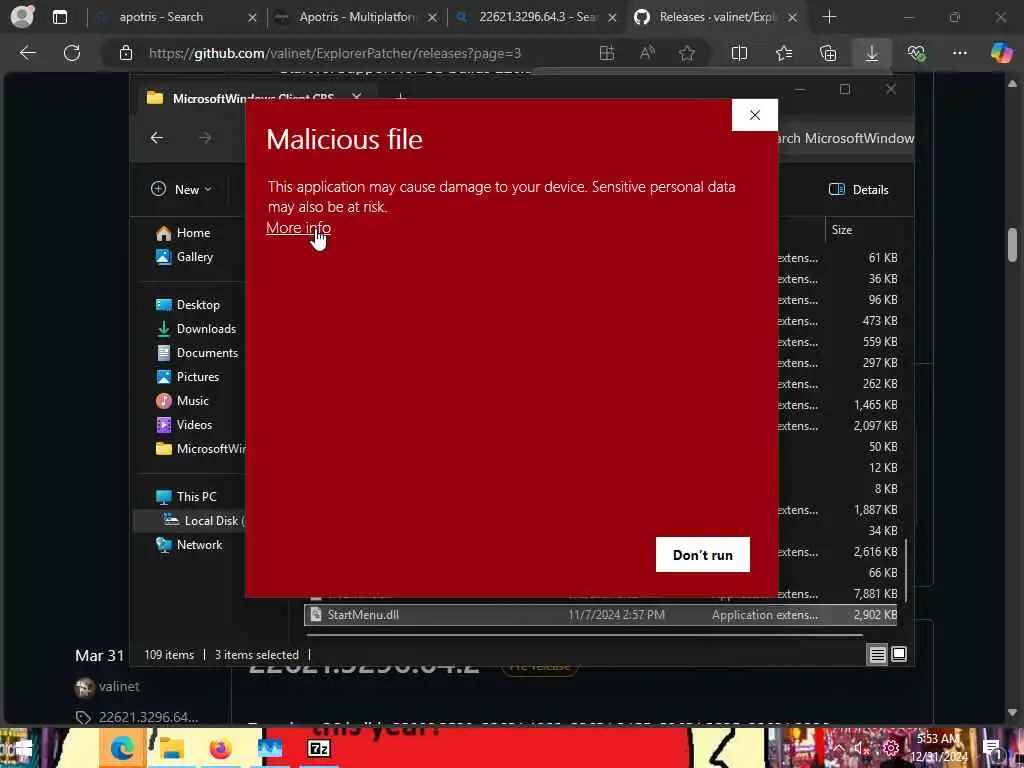Open the app available grid icon
Viewport: 1024px width, 768px height.
[x=607, y=54]
